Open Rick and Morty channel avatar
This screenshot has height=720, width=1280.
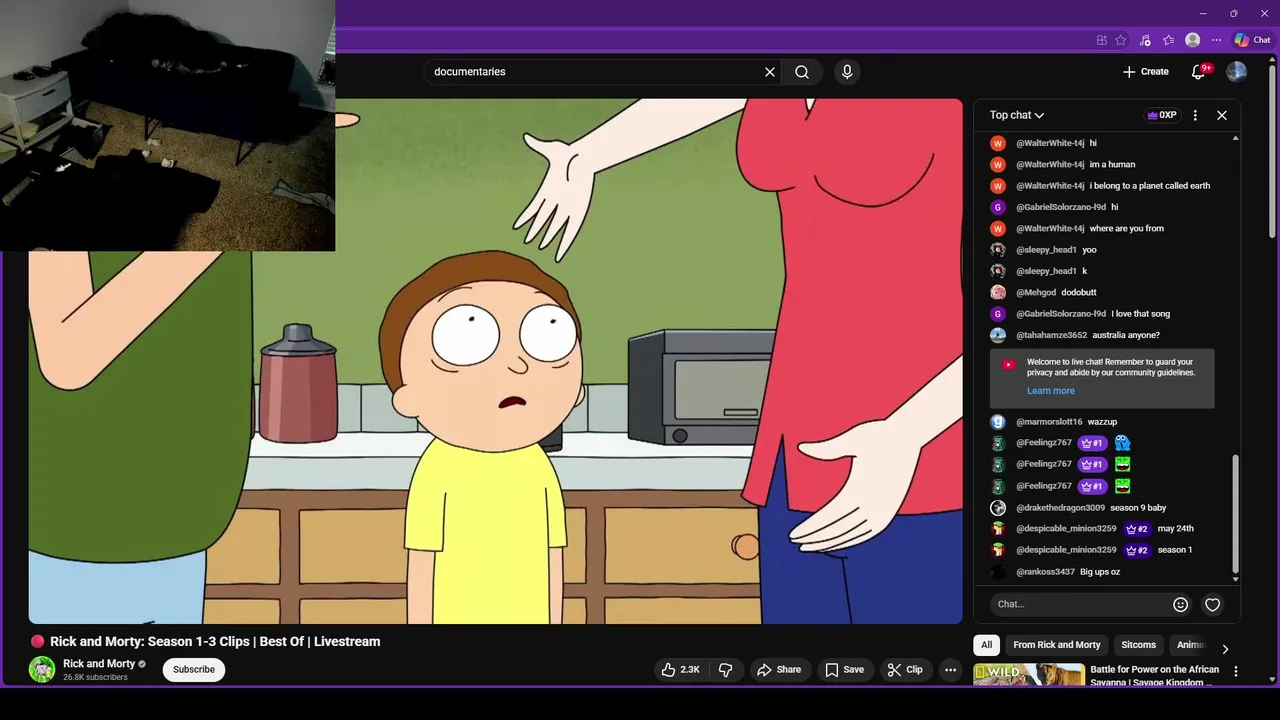tap(42, 670)
